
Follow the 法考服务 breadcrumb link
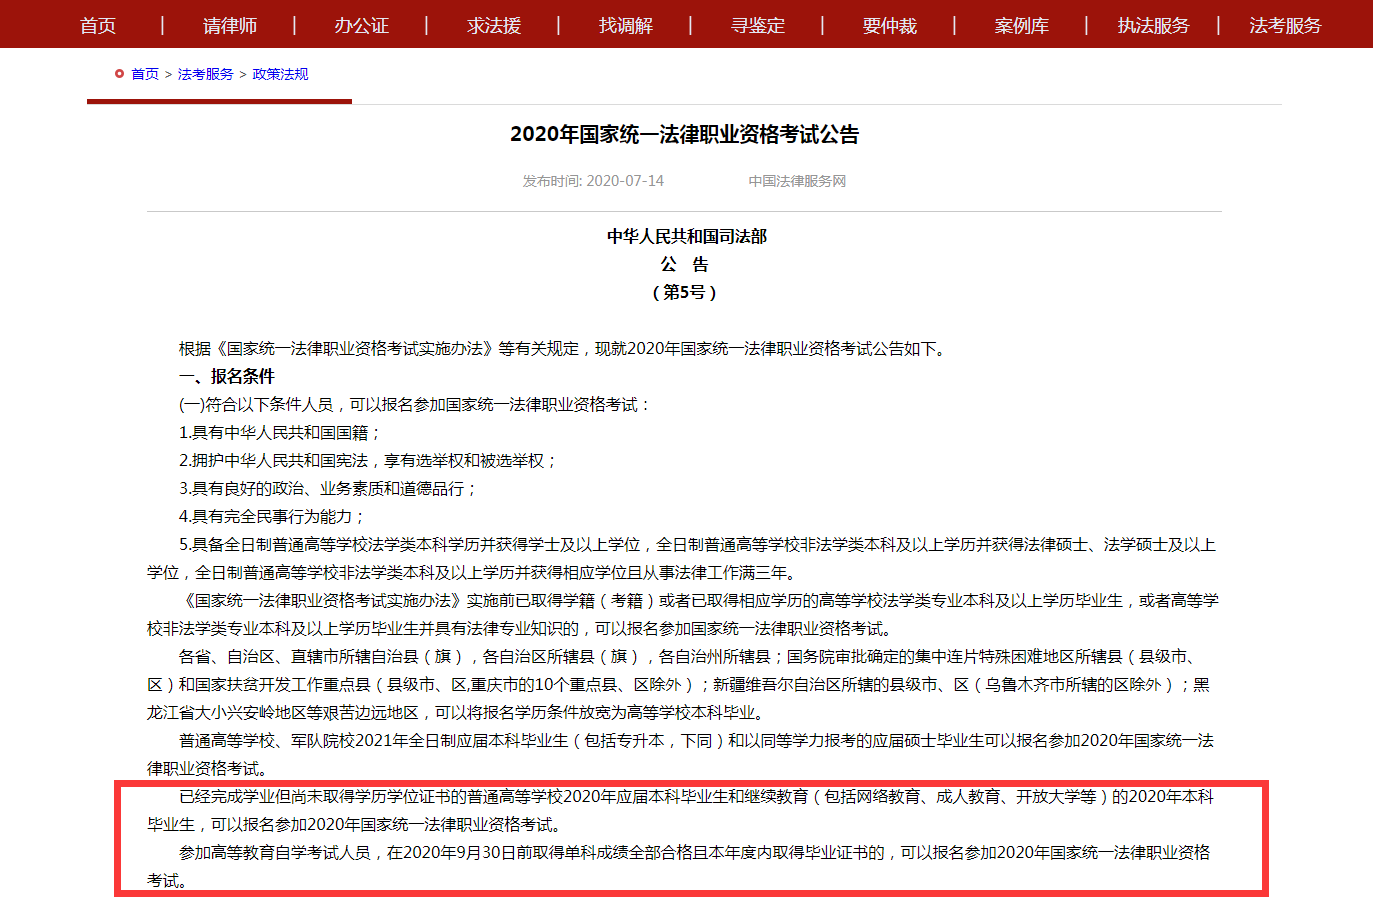[205, 74]
